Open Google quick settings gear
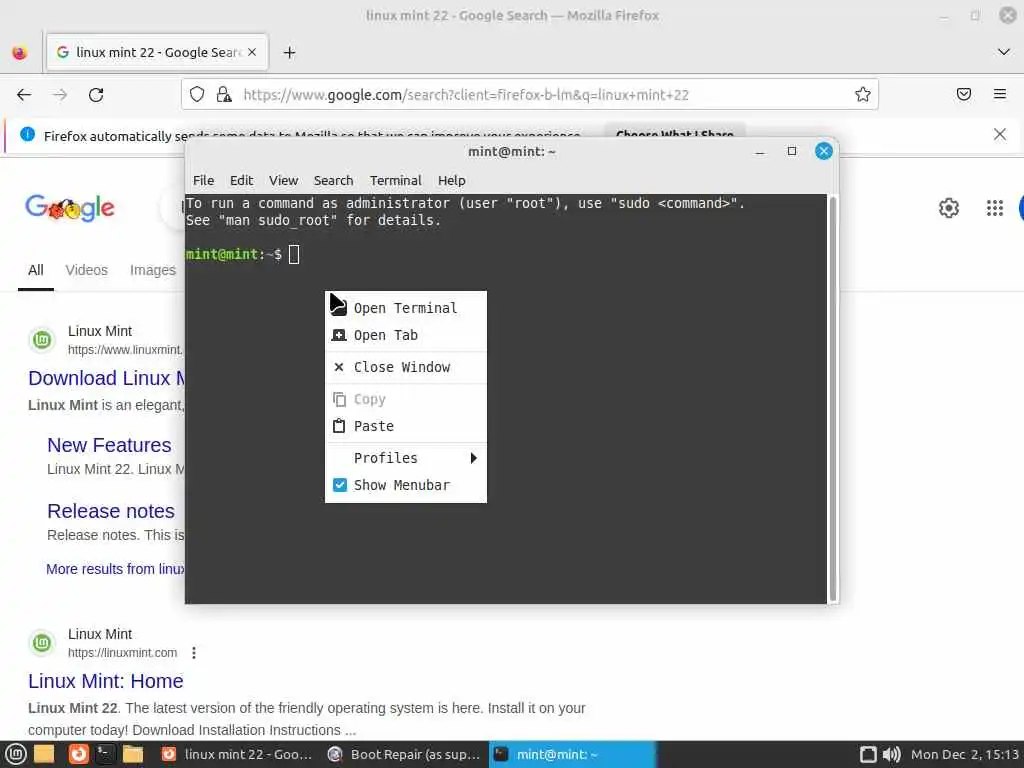Viewport: 1024px width, 768px height. point(949,208)
